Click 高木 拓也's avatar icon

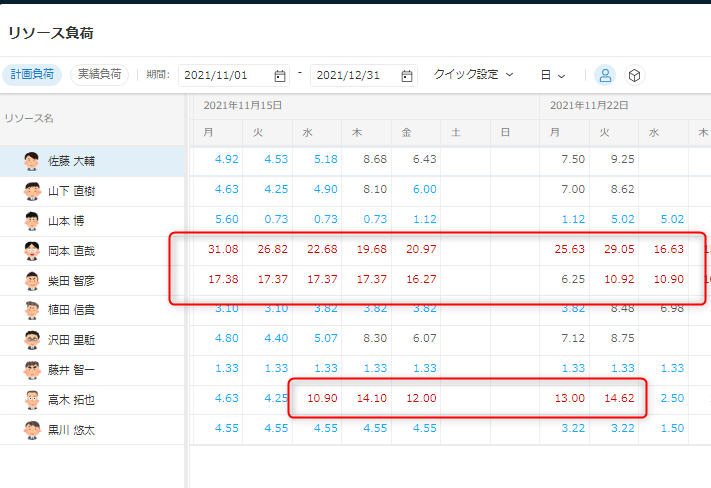click(x=31, y=400)
